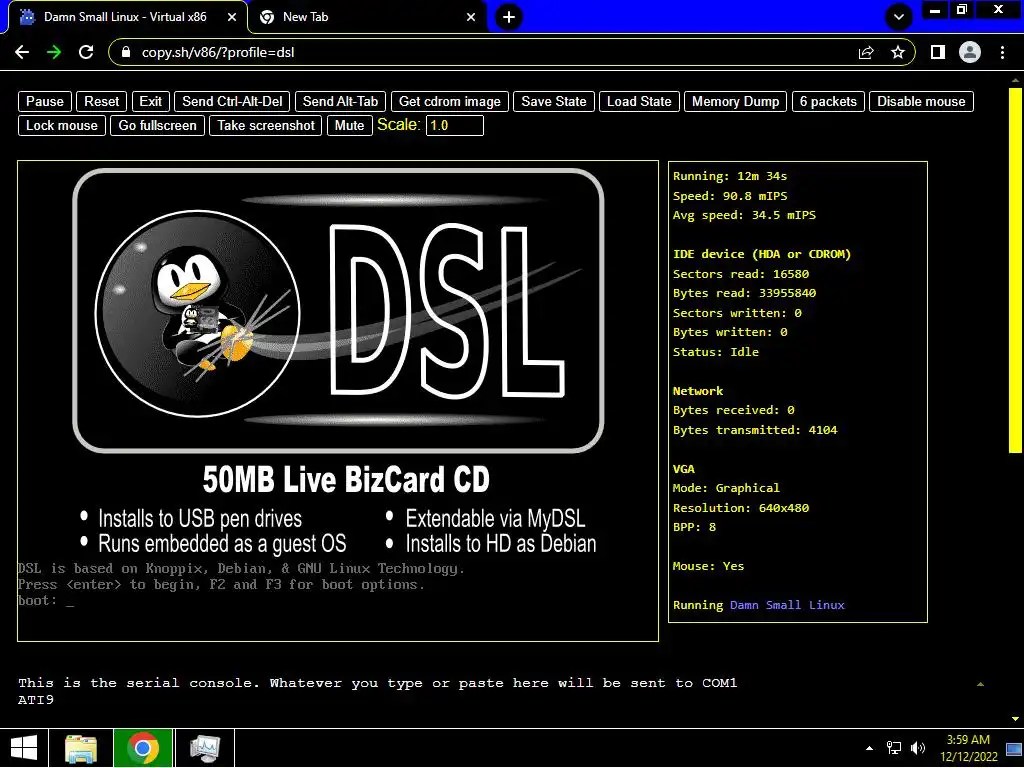The height and width of the screenshot is (768, 1024).
Task: Click the Save State button
Action: (x=554, y=101)
